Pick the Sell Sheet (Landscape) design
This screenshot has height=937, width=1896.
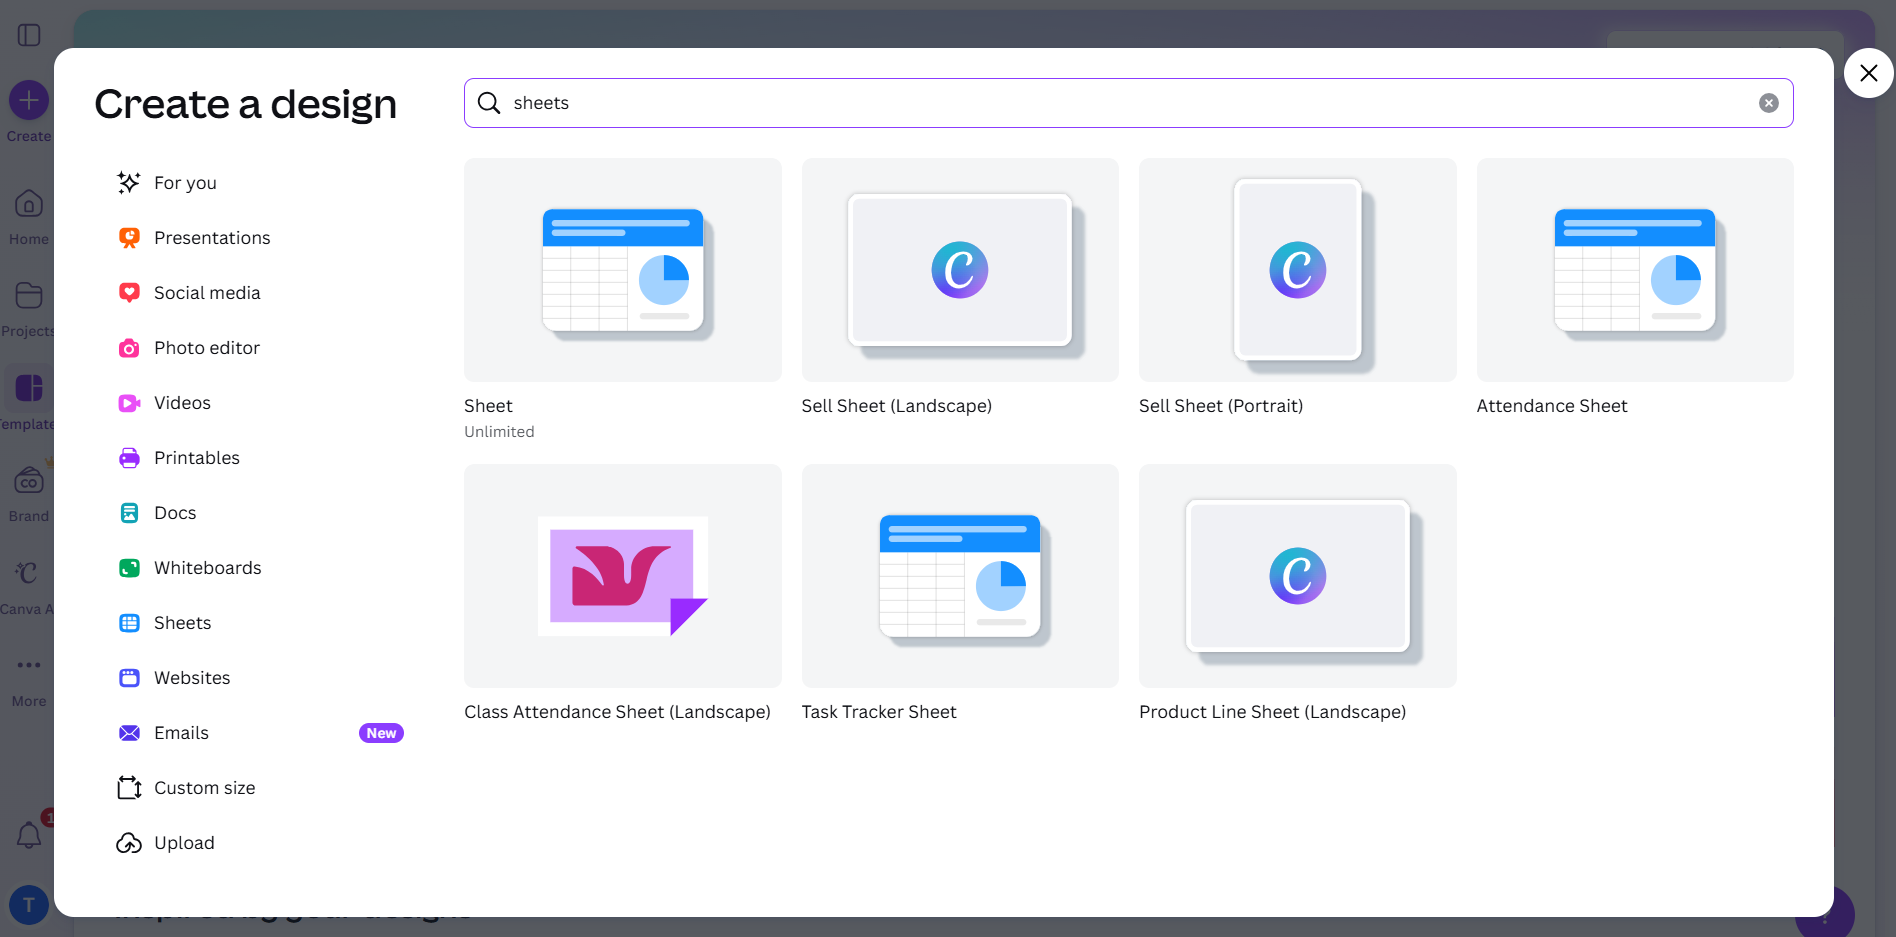(959, 270)
